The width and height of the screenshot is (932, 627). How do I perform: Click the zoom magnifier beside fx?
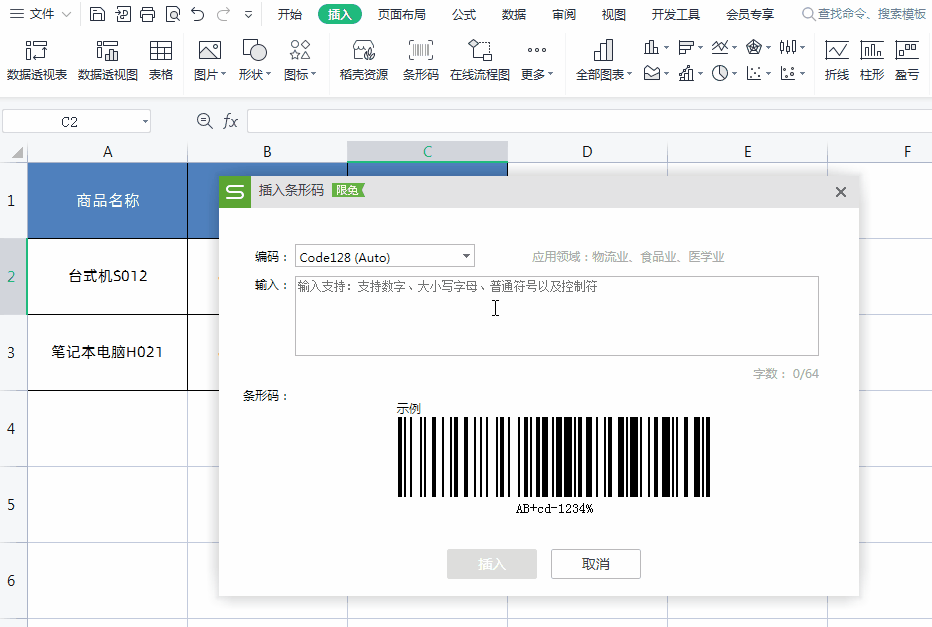point(204,121)
